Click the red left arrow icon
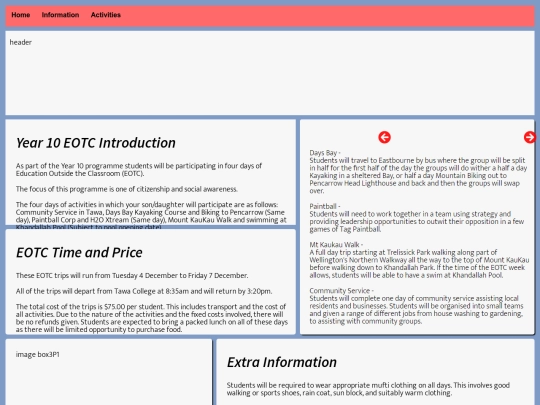 [x=384, y=137]
